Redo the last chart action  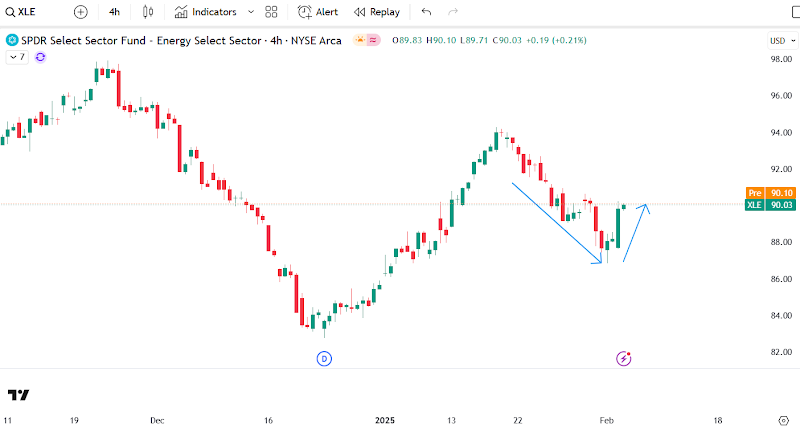(x=453, y=12)
